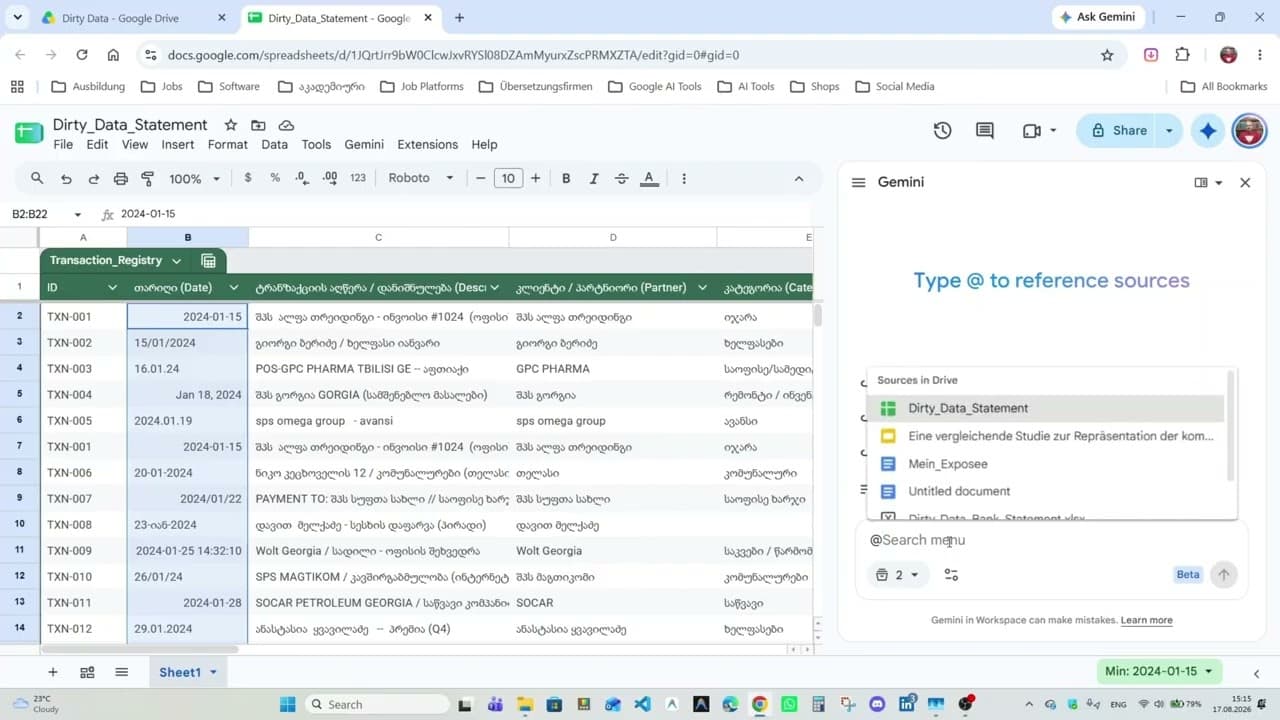Screen dimensions: 1280x720
Task: Open the Insert menu
Action: click(x=178, y=144)
